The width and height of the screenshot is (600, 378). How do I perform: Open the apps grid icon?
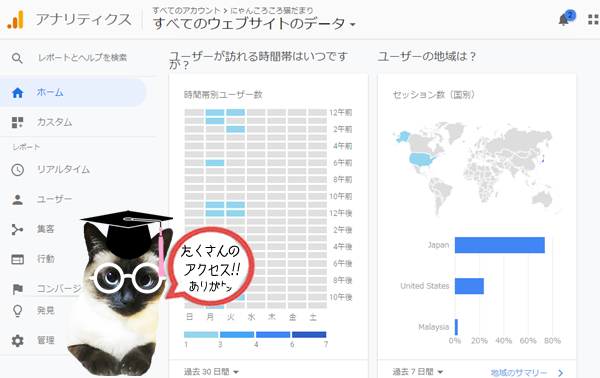click(x=593, y=20)
